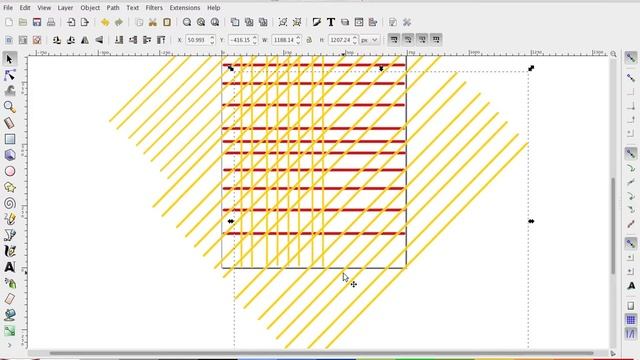Select the Eraser tool
The image size is (640, 360).
coord(10,299)
